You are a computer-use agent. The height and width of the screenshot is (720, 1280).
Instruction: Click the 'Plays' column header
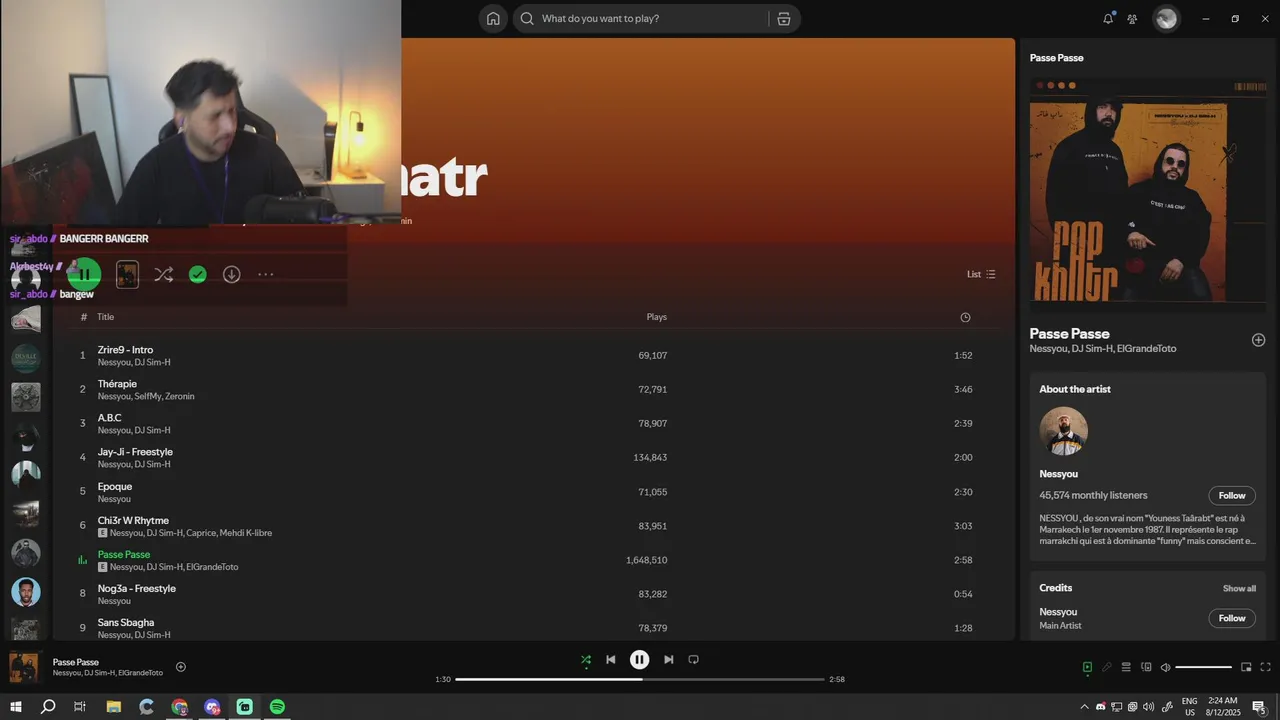[657, 317]
